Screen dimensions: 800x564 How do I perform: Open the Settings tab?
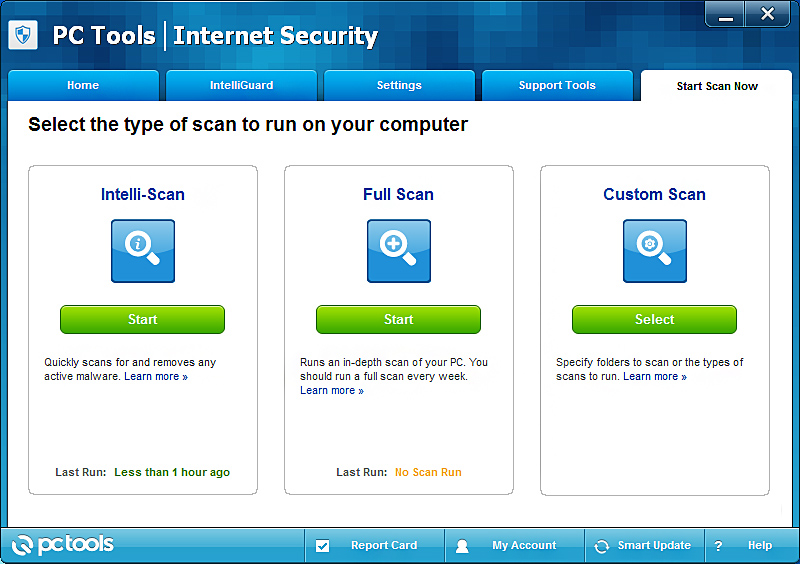[399, 85]
